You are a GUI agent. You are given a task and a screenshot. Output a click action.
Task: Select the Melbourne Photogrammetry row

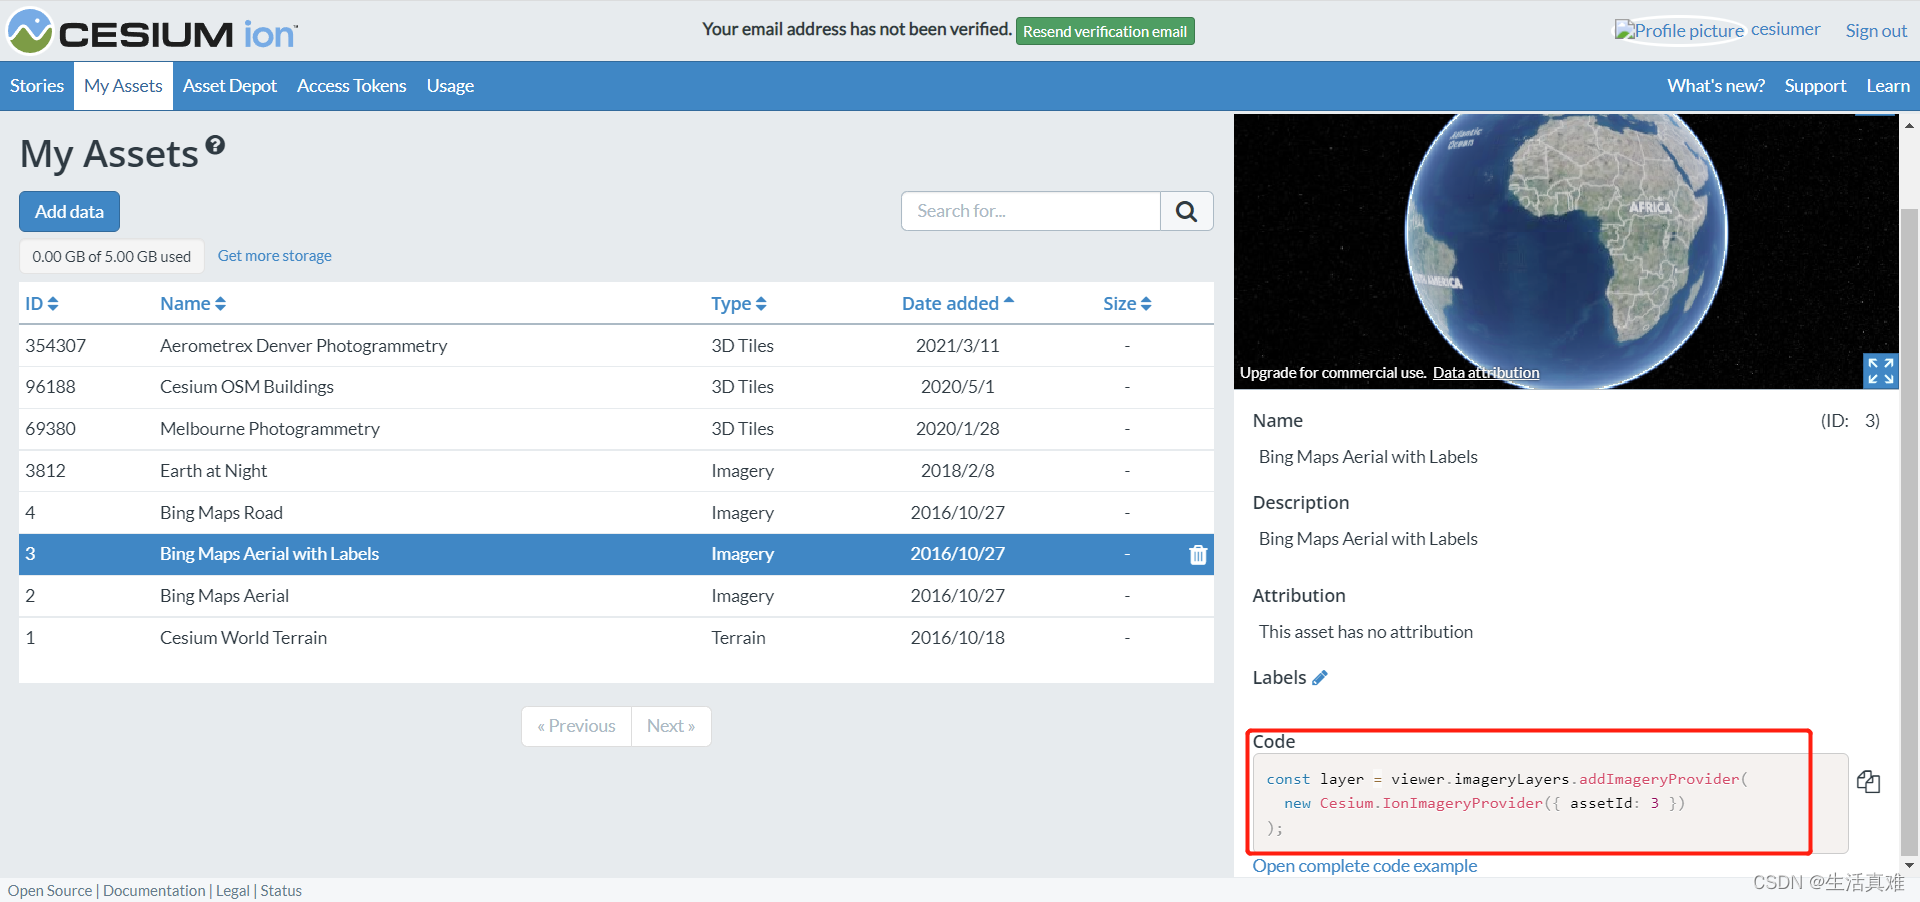click(x=616, y=429)
